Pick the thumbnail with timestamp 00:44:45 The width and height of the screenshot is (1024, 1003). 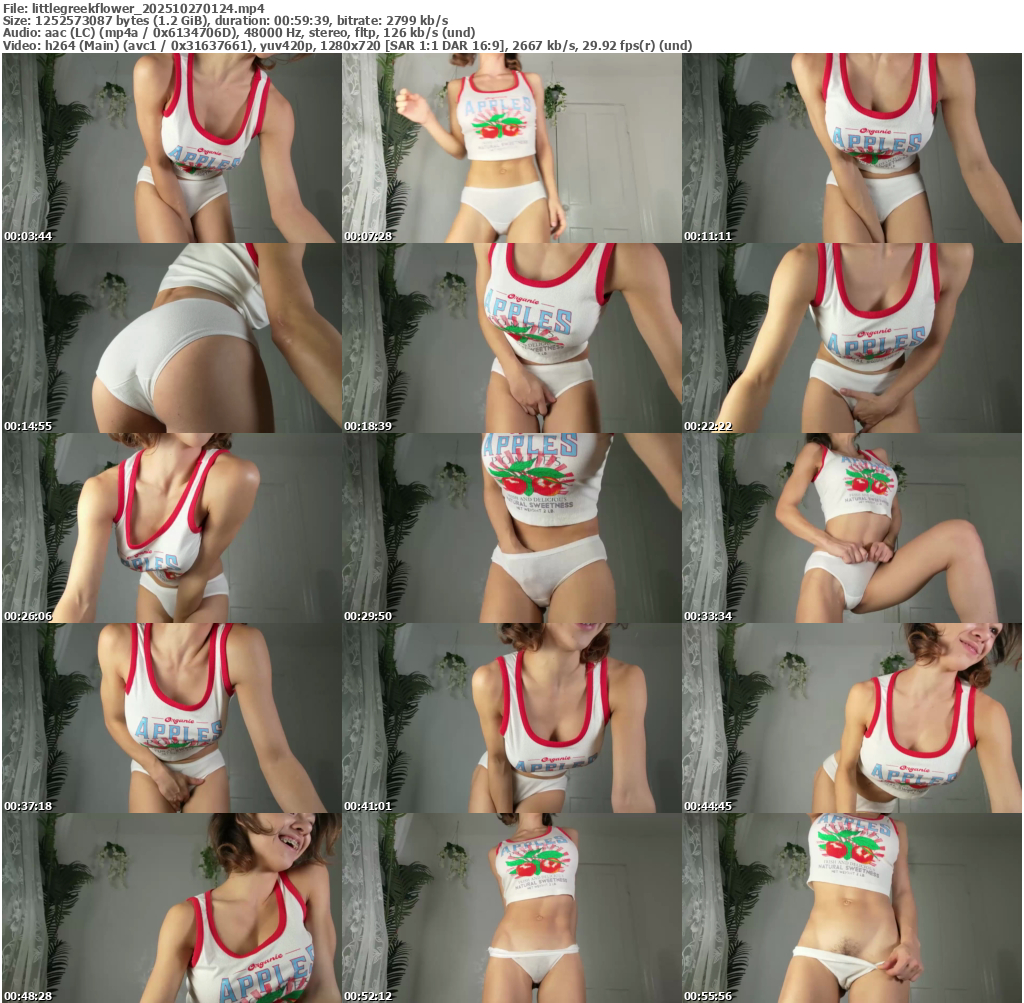coord(852,718)
